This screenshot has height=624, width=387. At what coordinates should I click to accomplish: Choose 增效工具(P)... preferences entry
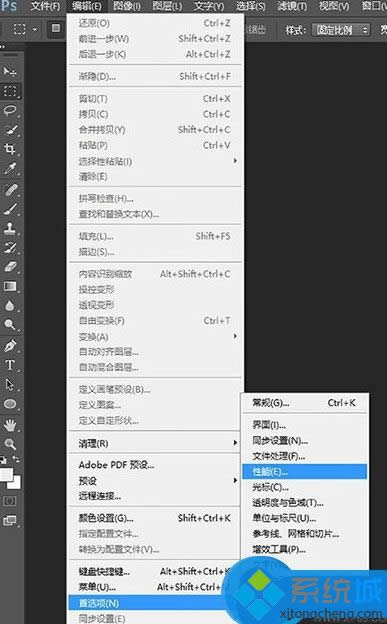(304, 550)
